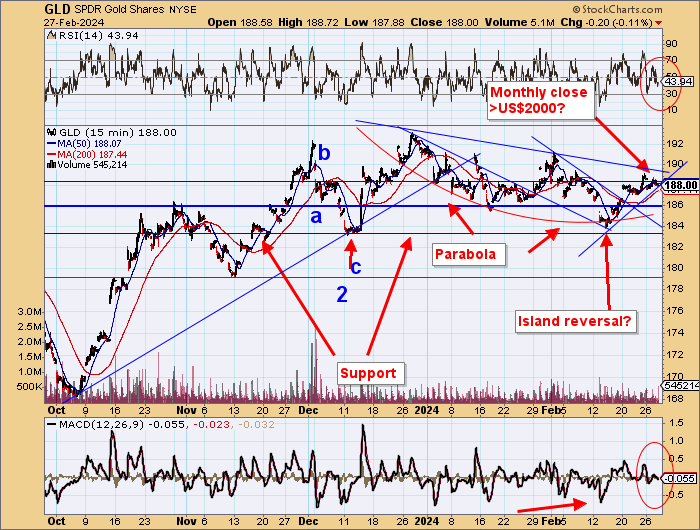Click the 176 label on the price axis

pyautogui.click(x=675, y=310)
